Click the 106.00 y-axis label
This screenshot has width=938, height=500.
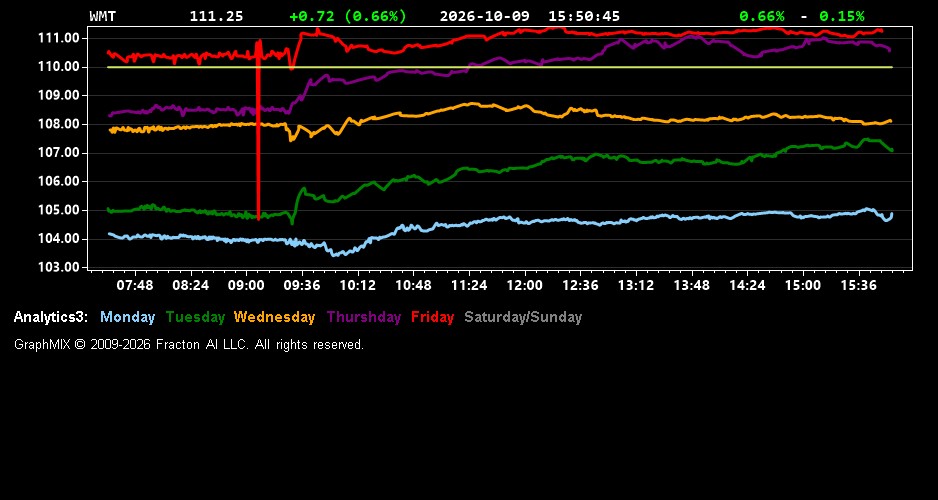click(59, 182)
